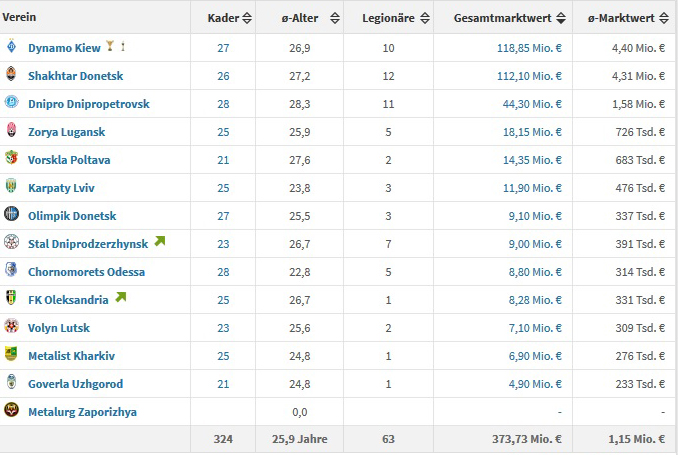Click the Dynamo Kiew club crest icon
Image resolution: width=678 pixels, height=455 pixels.
pyautogui.click(x=11, y=48)
